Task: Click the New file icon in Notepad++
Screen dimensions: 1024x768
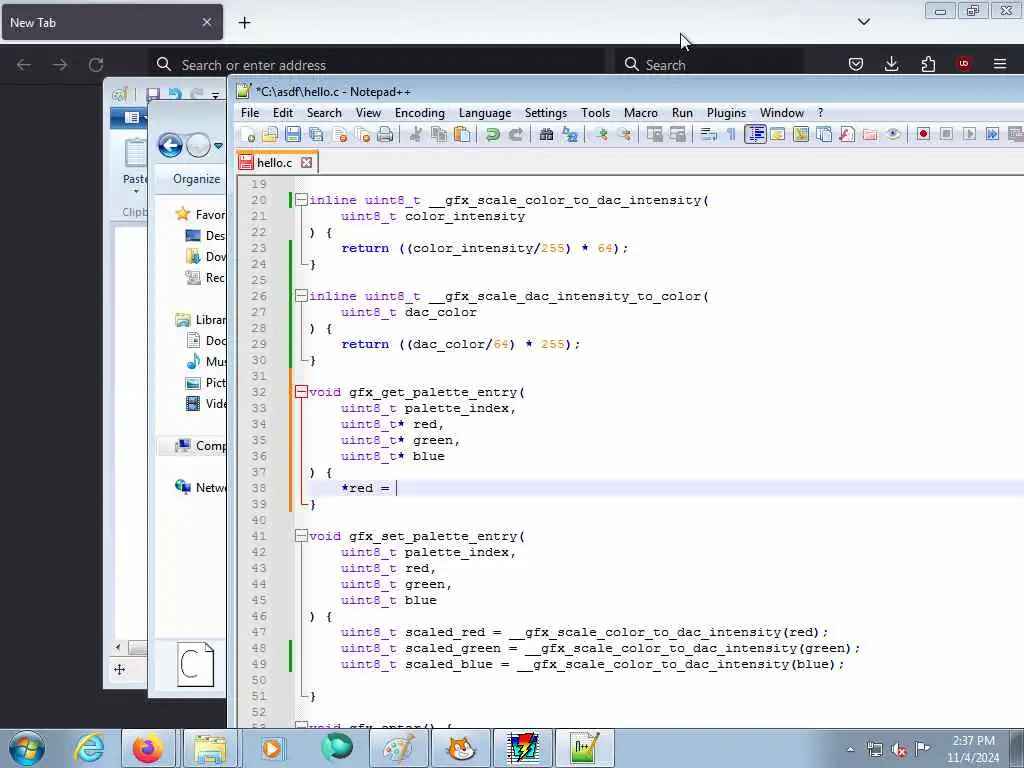Action: pyautogui.click(x=248, y=135)
